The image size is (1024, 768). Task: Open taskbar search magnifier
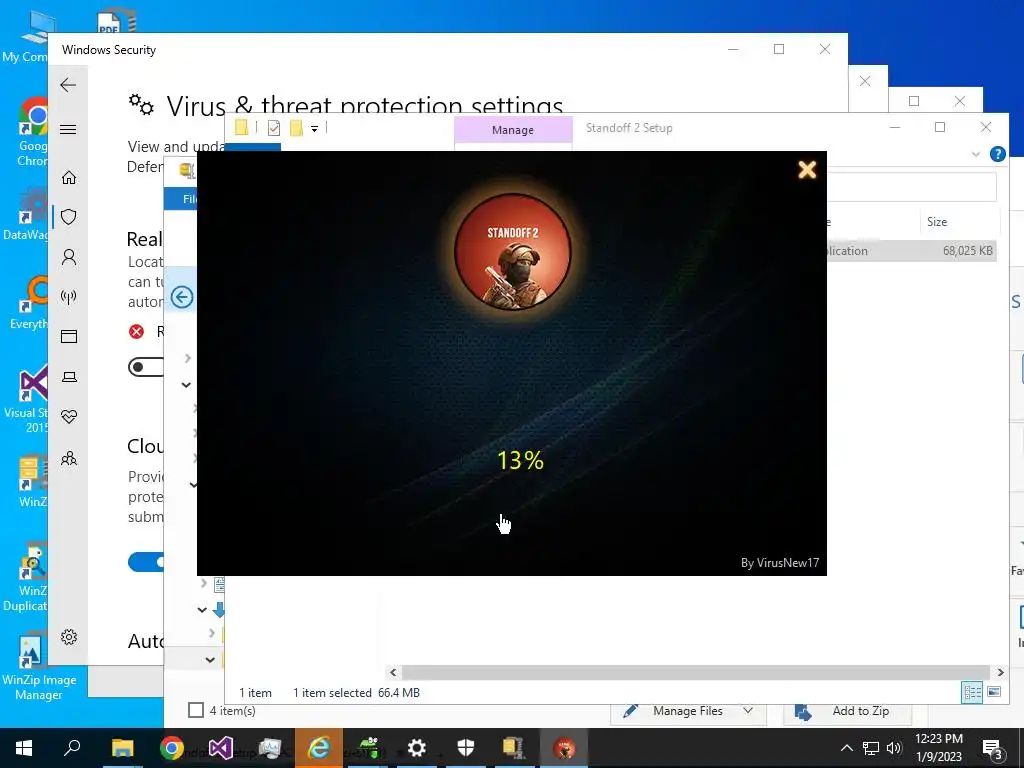(72, 748)
